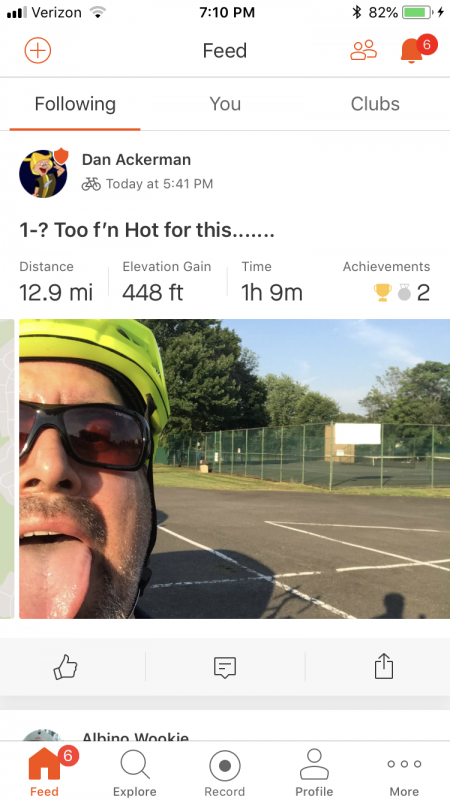The height and width of the screenshot is (800, 450).
Task: Switch to the Clubs tab
Action: (x=375, y=104)
